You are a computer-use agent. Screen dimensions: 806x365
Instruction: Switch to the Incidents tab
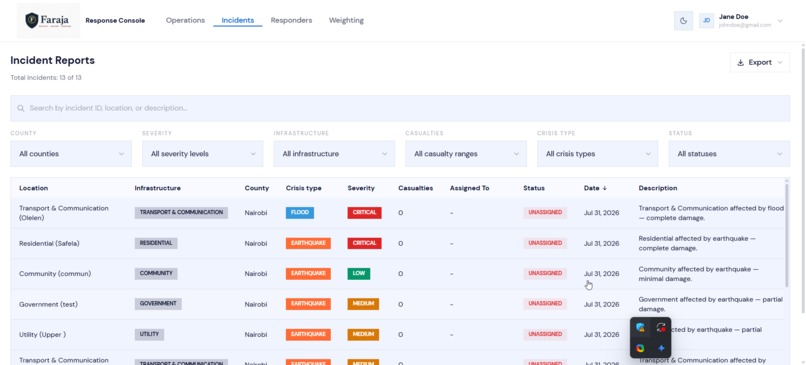point(237,21)
